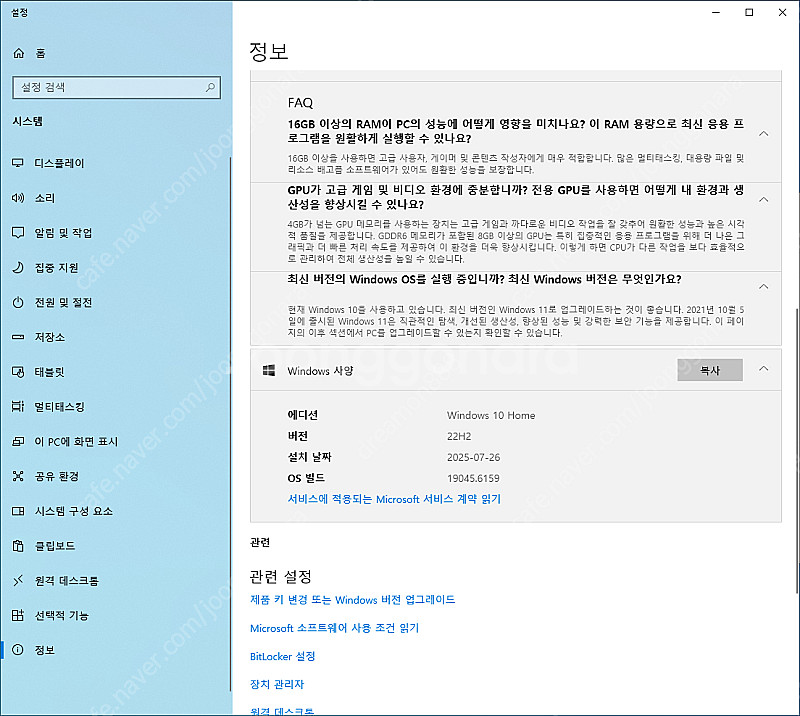Open Microsoft 서비스 계약 읽기 link
This screenshot has width=800, height=716.
pyautogui.click(x=394, y=499)
